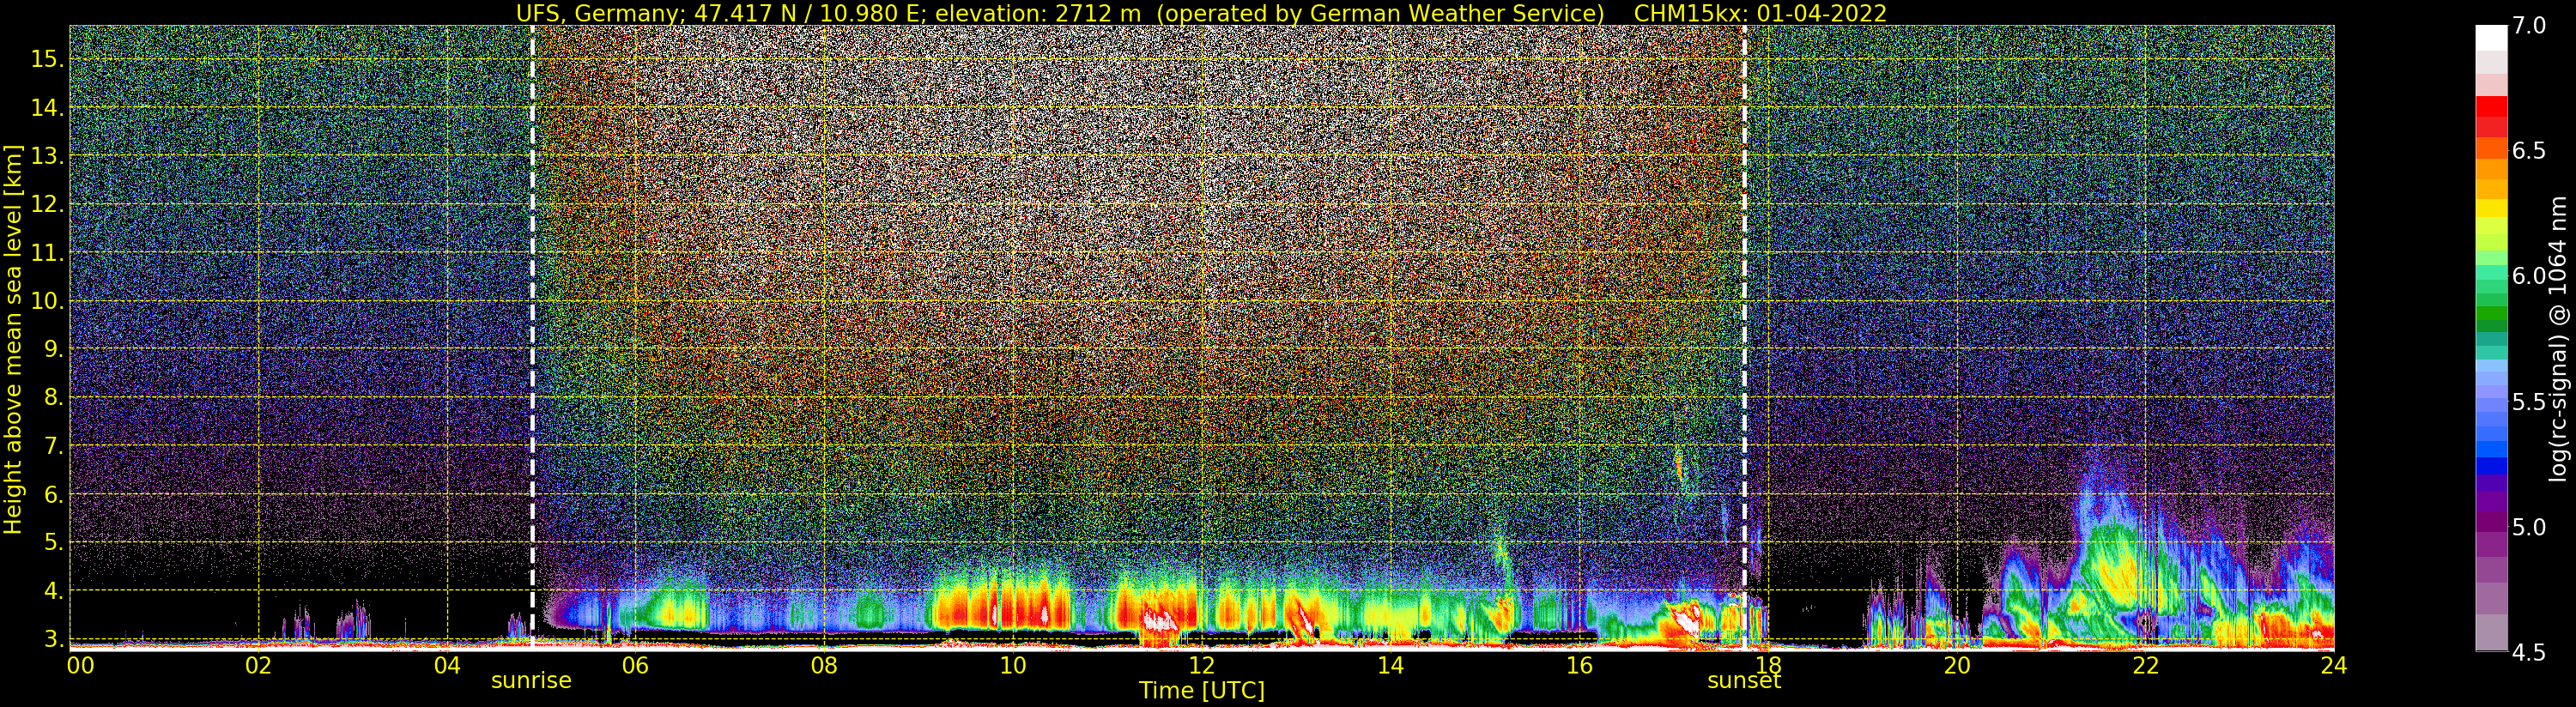Image resolution: width=2576 pixels, height=707 pixels.
Task: Click the 4.5 value on the colorbar scale
Action: coord(2530,653)
